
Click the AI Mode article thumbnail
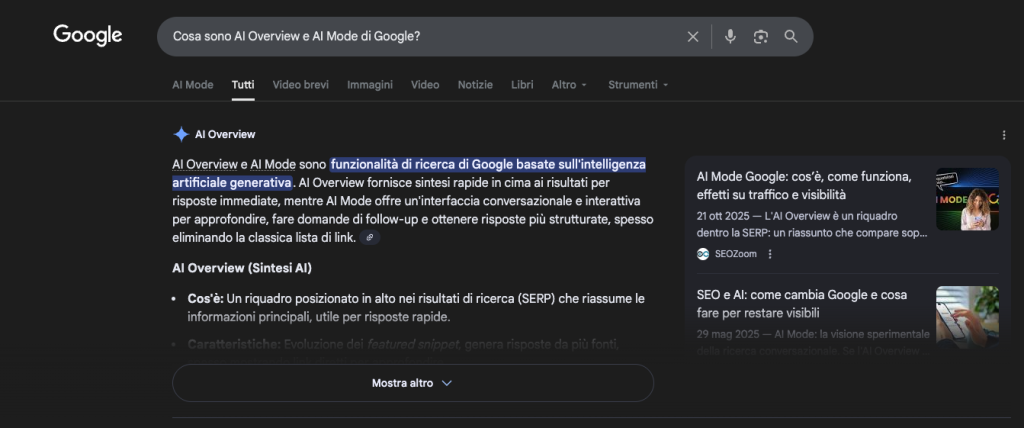pos(967,199)
